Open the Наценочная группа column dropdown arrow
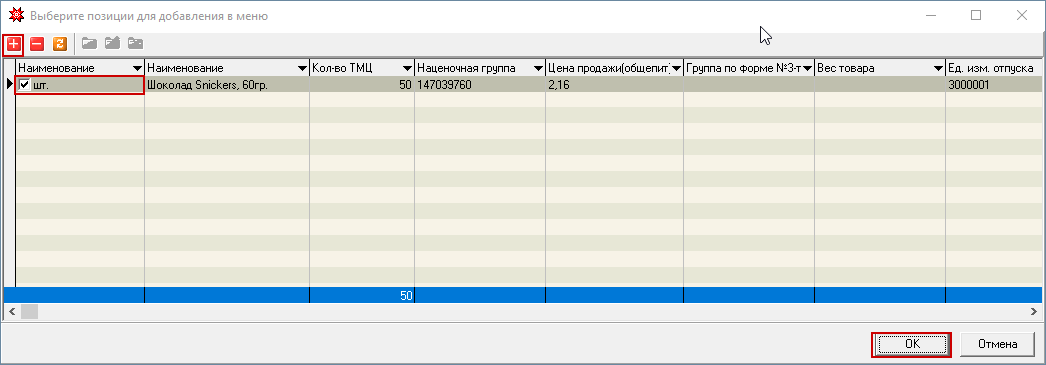Viewport: 1046px width, 365px height. [538, 68]
